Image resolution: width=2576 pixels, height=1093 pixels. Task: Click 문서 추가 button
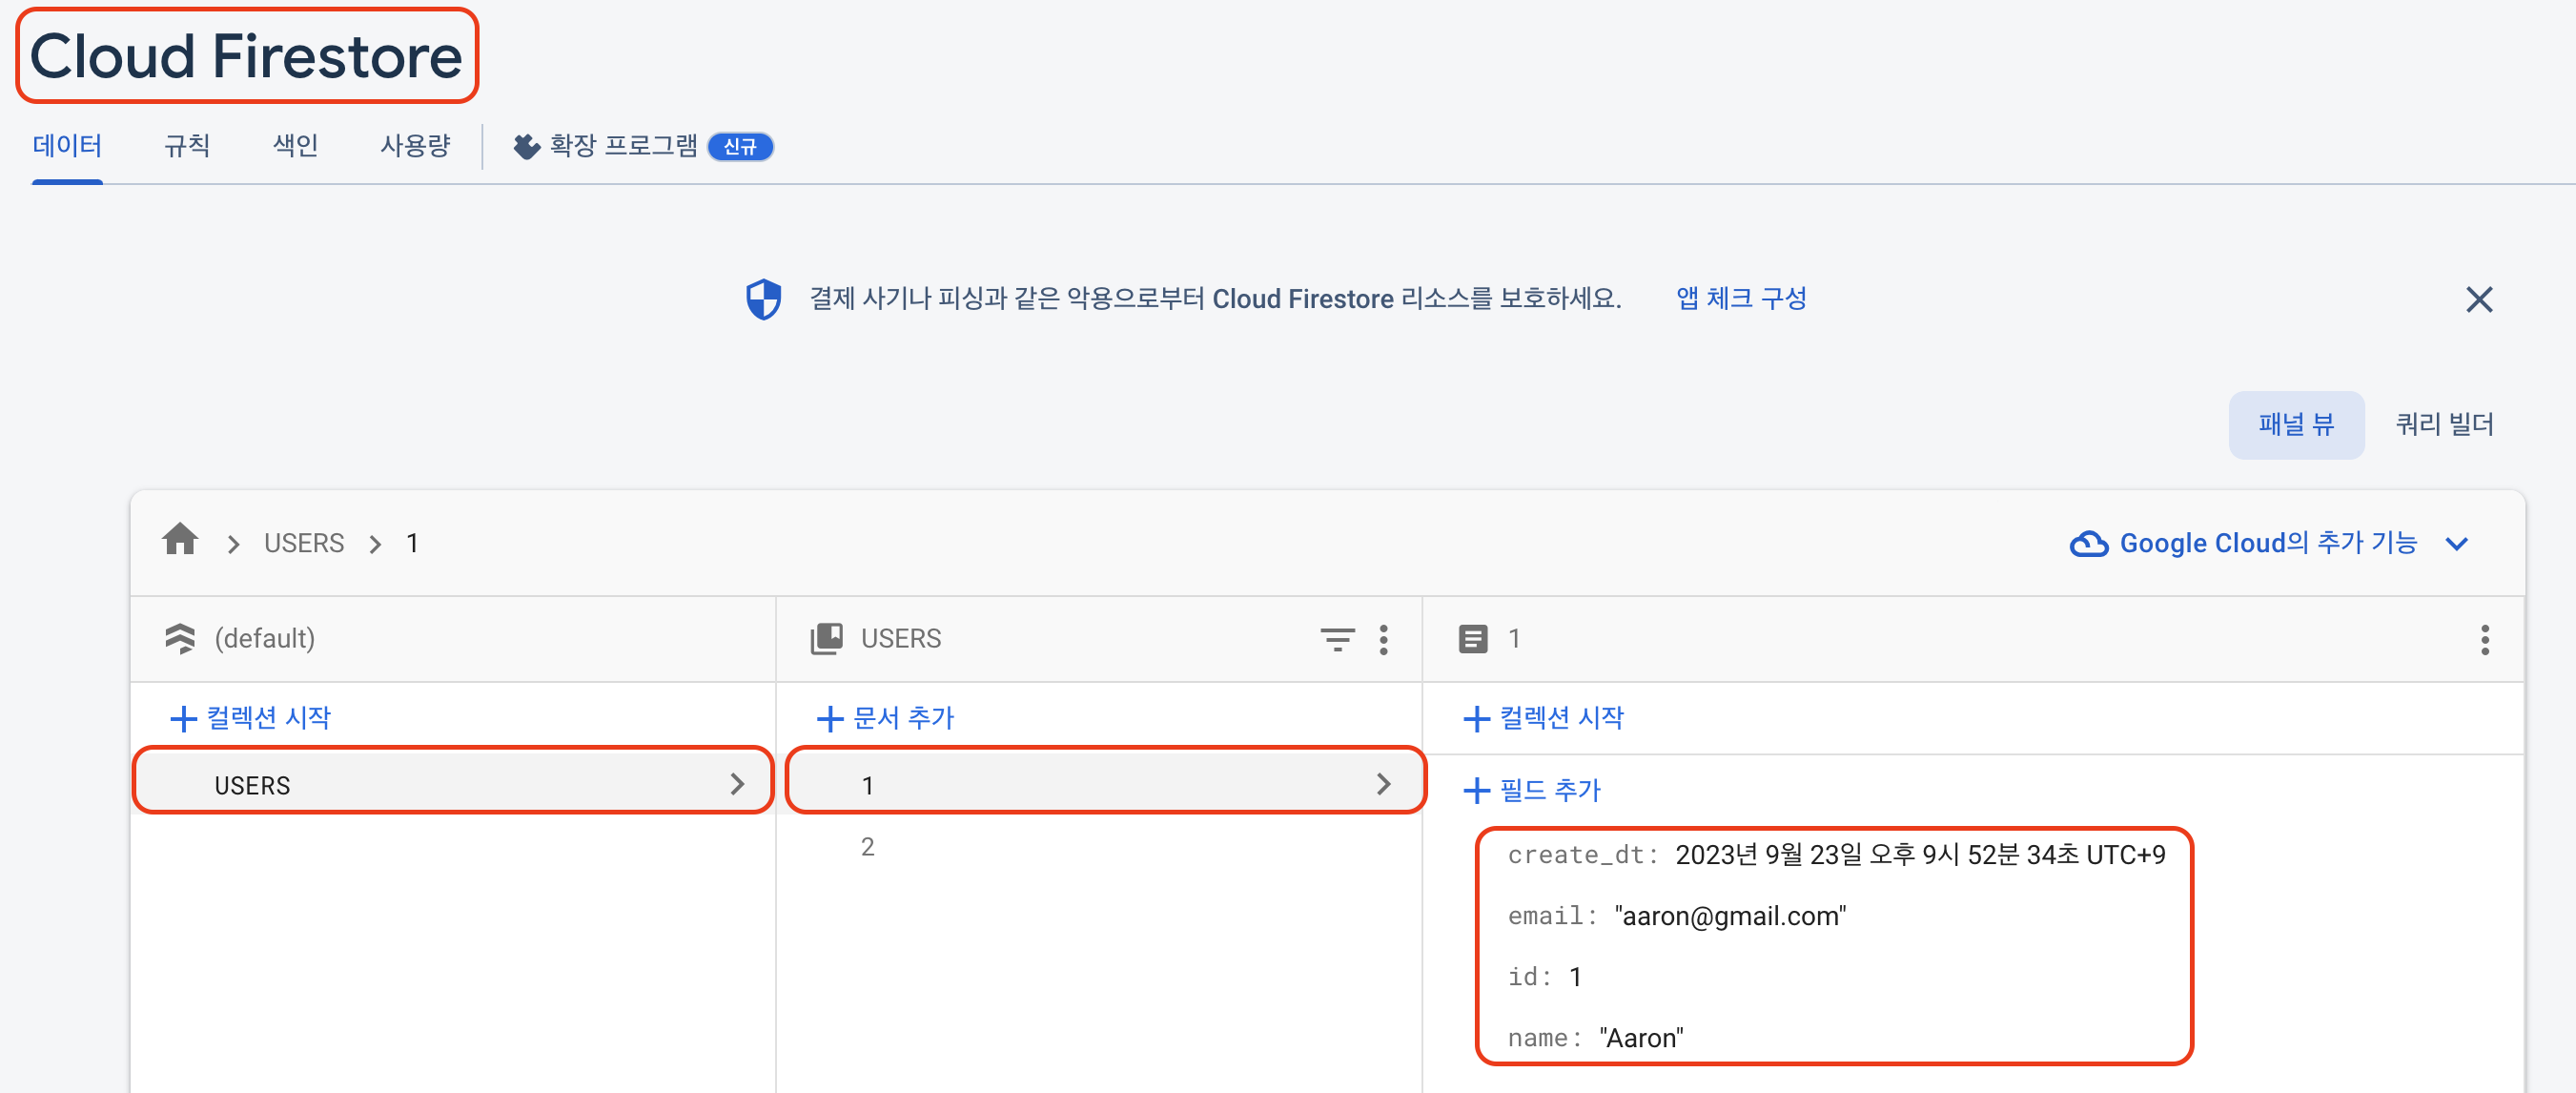886,718
